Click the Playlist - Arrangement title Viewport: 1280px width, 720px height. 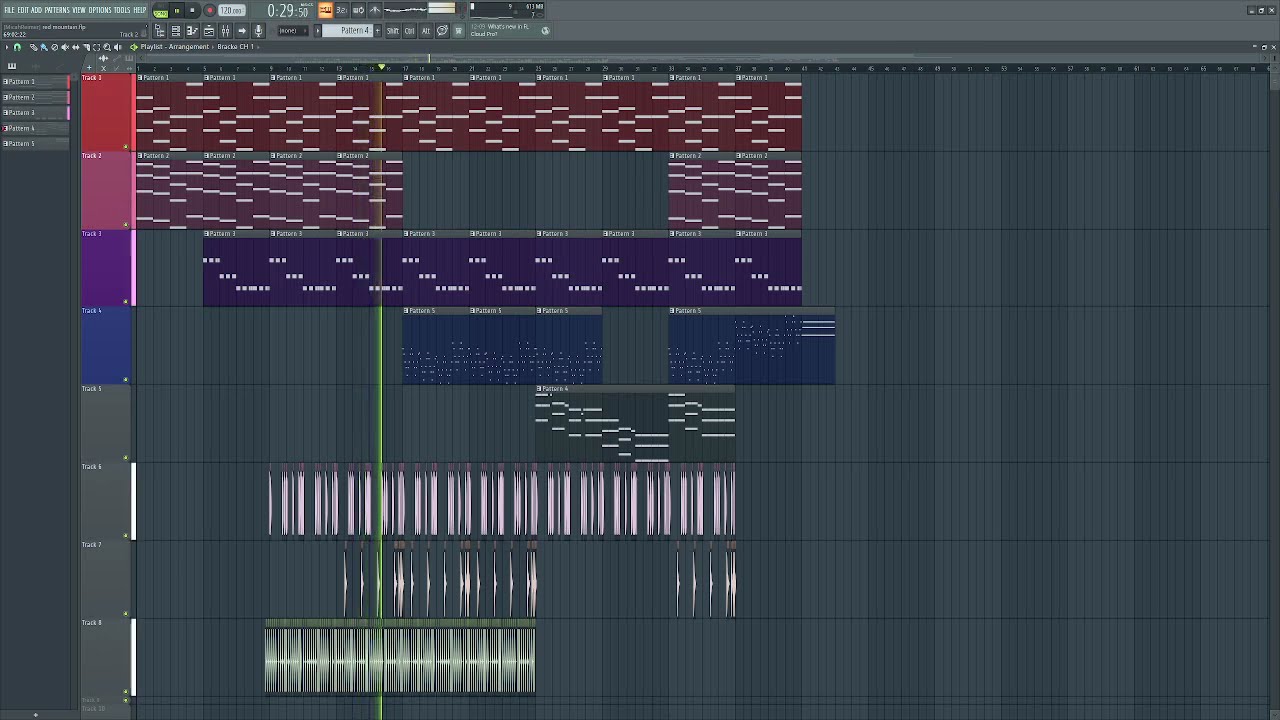coord(174,47)
